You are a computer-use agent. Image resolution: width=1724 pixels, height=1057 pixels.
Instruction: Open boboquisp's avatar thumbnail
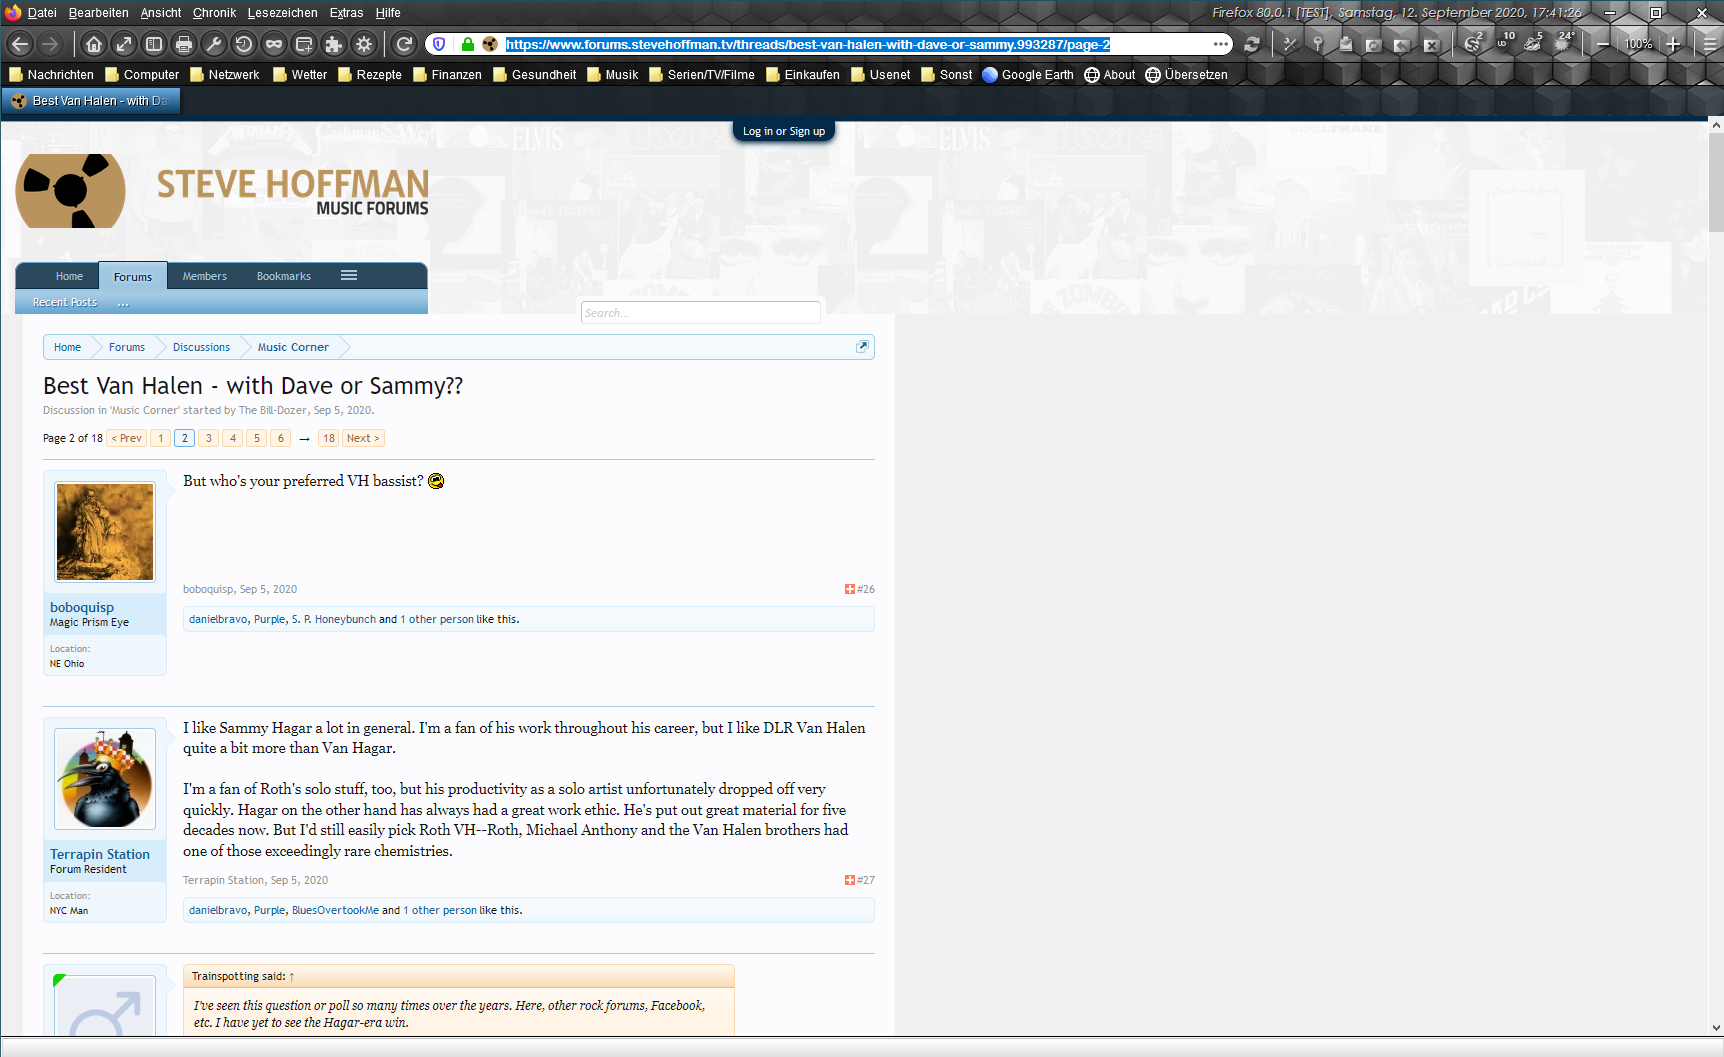(105, 531)
